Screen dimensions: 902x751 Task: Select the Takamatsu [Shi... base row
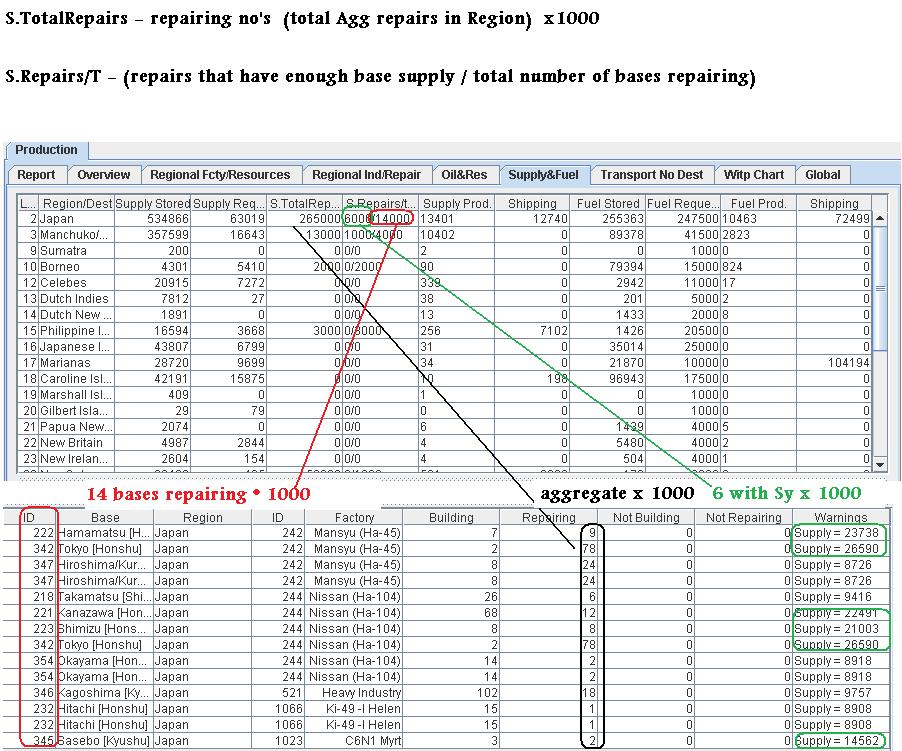pos(446,597)
